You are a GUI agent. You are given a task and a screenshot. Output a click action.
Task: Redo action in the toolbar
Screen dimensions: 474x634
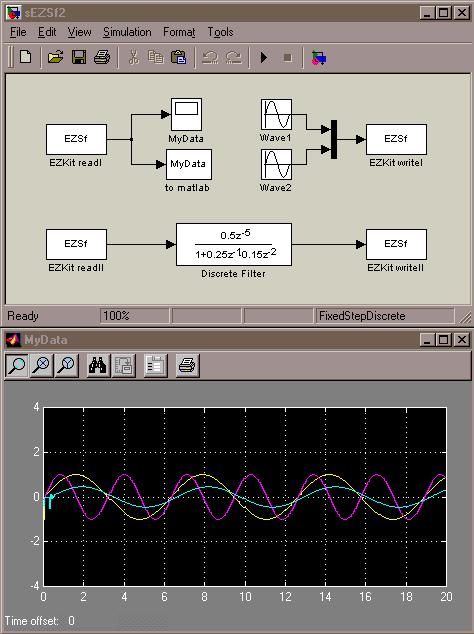234,57
